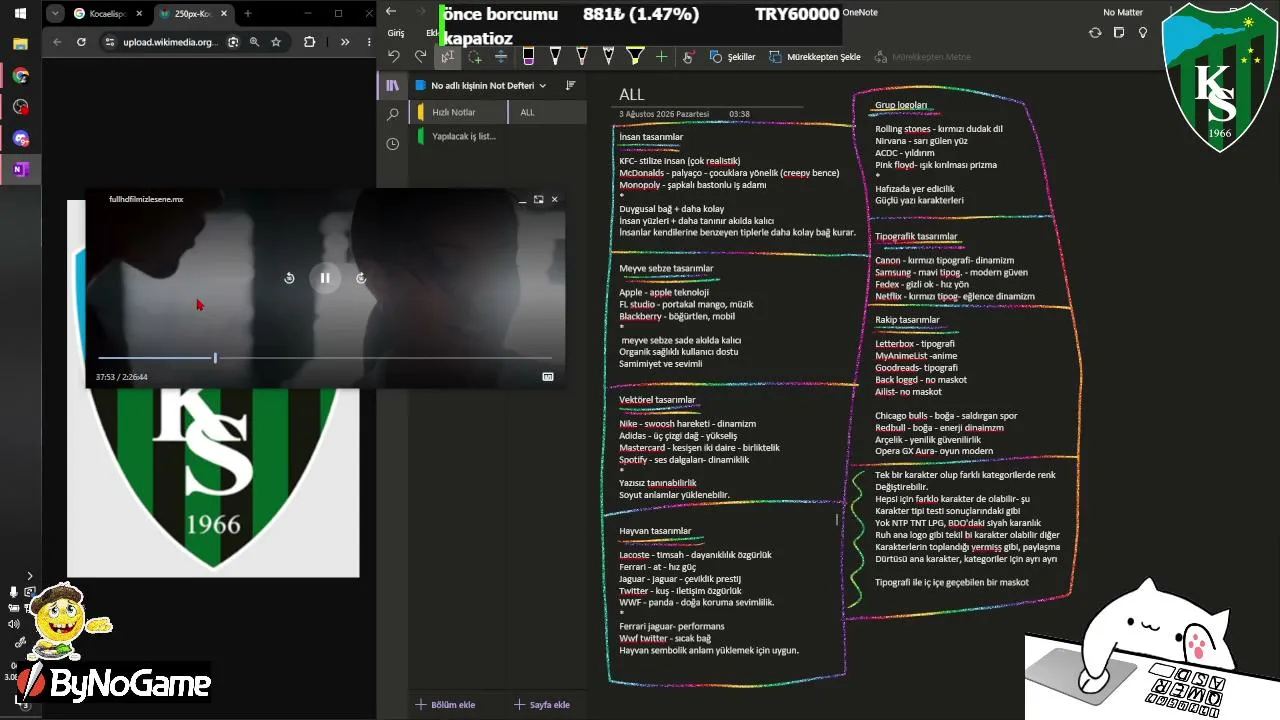Open File Explorer from taskbar
This screenshot has height=720, width=1280.
tap(20, 44)
